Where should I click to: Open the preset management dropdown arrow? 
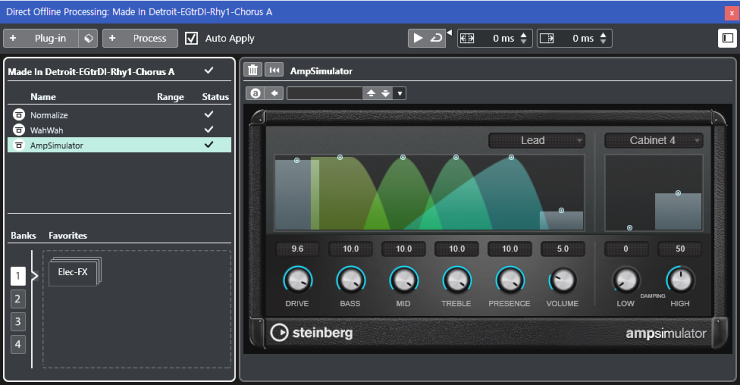pyautogui.click(x=400, y=93)
